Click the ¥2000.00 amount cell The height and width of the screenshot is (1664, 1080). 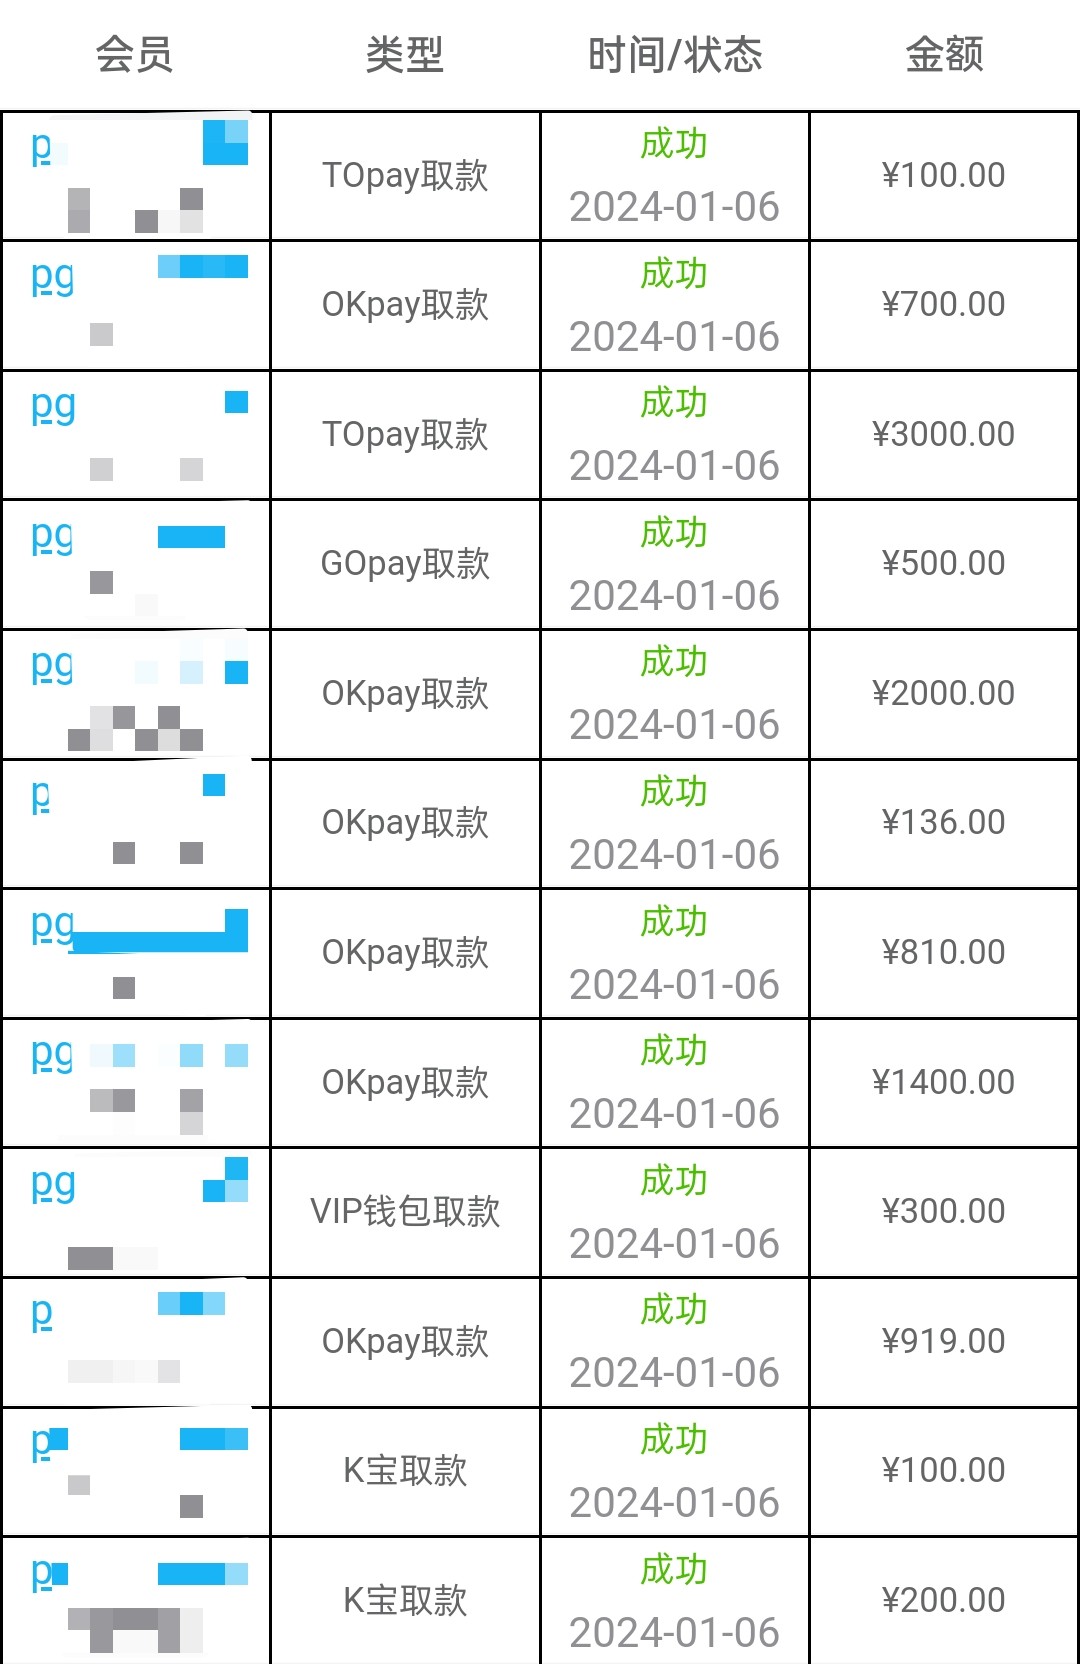pos(944,693)
